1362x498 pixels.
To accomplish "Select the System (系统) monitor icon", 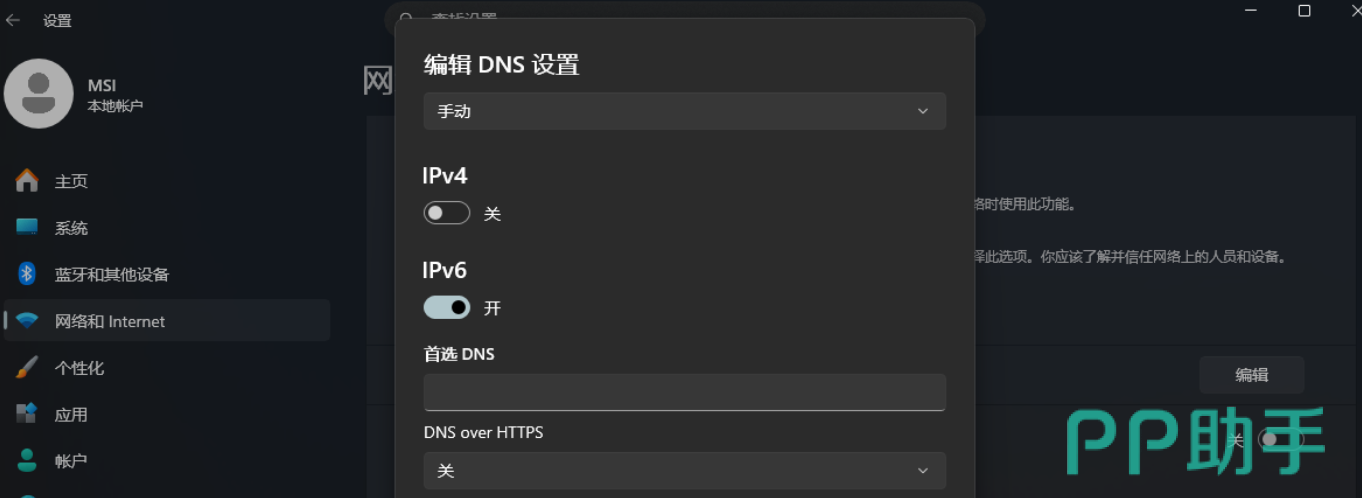I will pyautogui.click(x=27, y=227).
